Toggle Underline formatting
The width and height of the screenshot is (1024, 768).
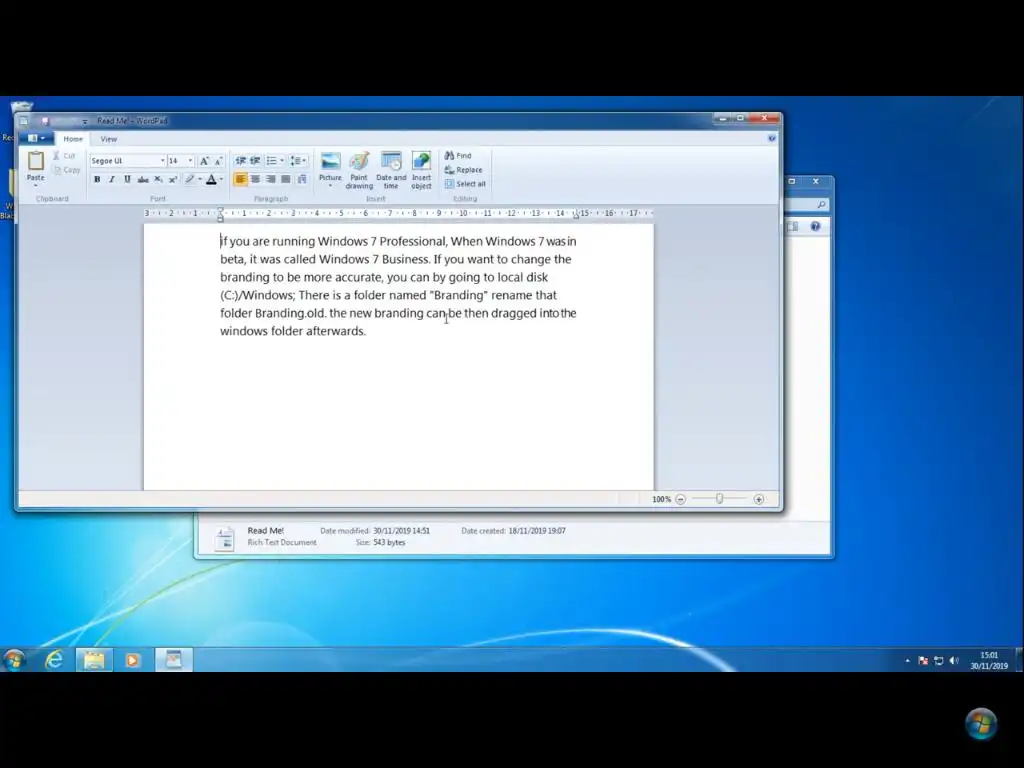pyautogui.click(x=127, y=180)
